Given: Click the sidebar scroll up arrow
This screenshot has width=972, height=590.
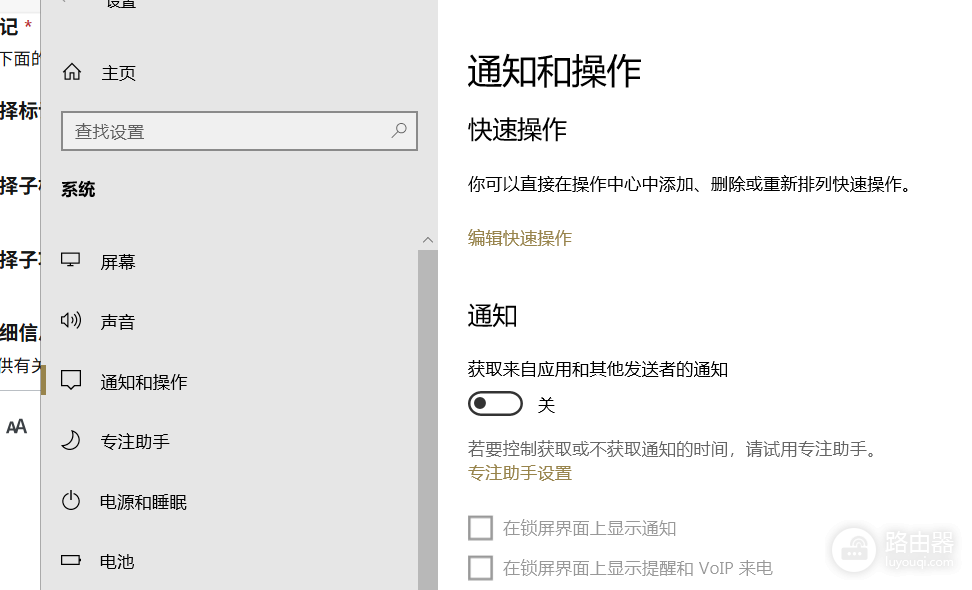Looking at the screenshot, I should pos(428,240).
